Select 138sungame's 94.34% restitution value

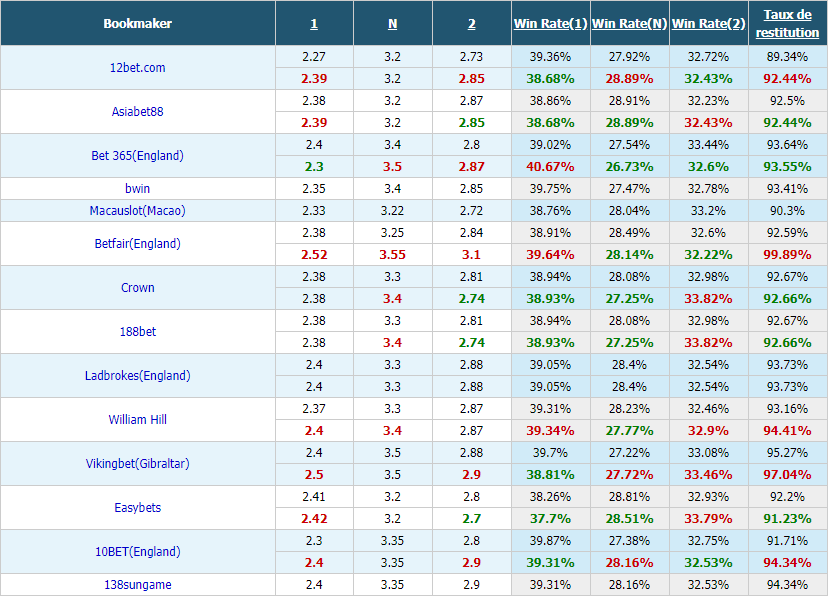click(x=787, y=585)
